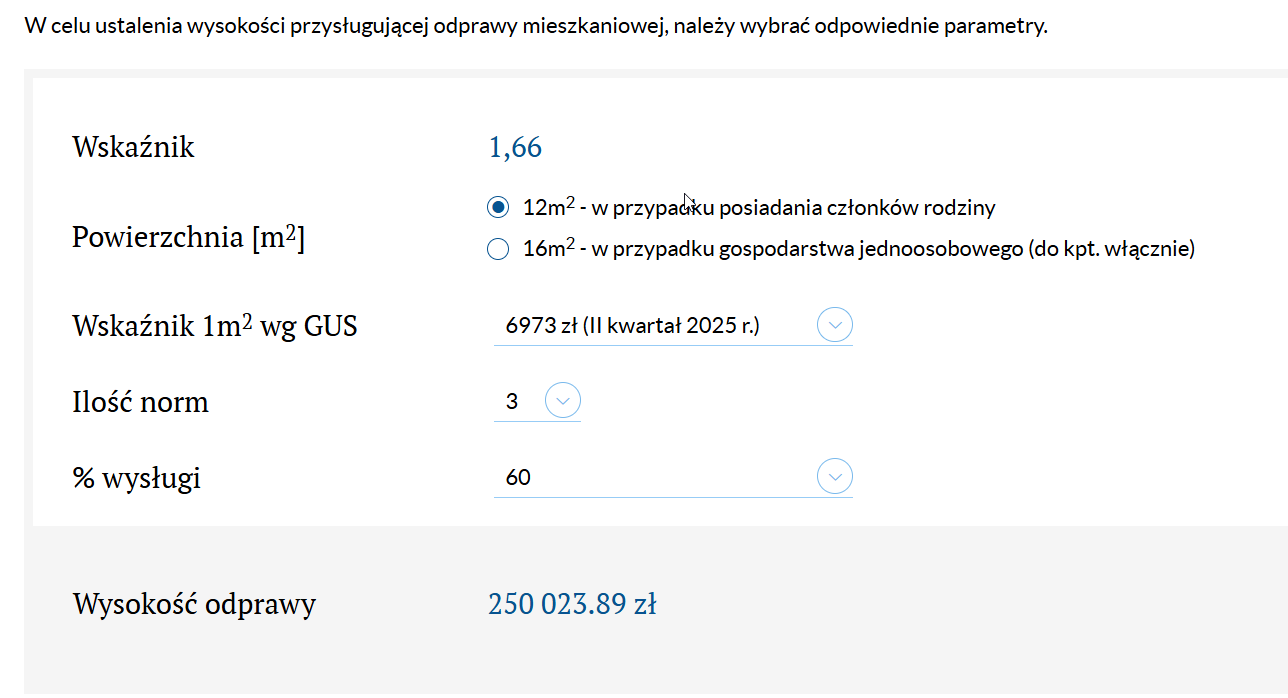
Task: Click the empty 16m² radio circle
Action: [x=497, y=248]
